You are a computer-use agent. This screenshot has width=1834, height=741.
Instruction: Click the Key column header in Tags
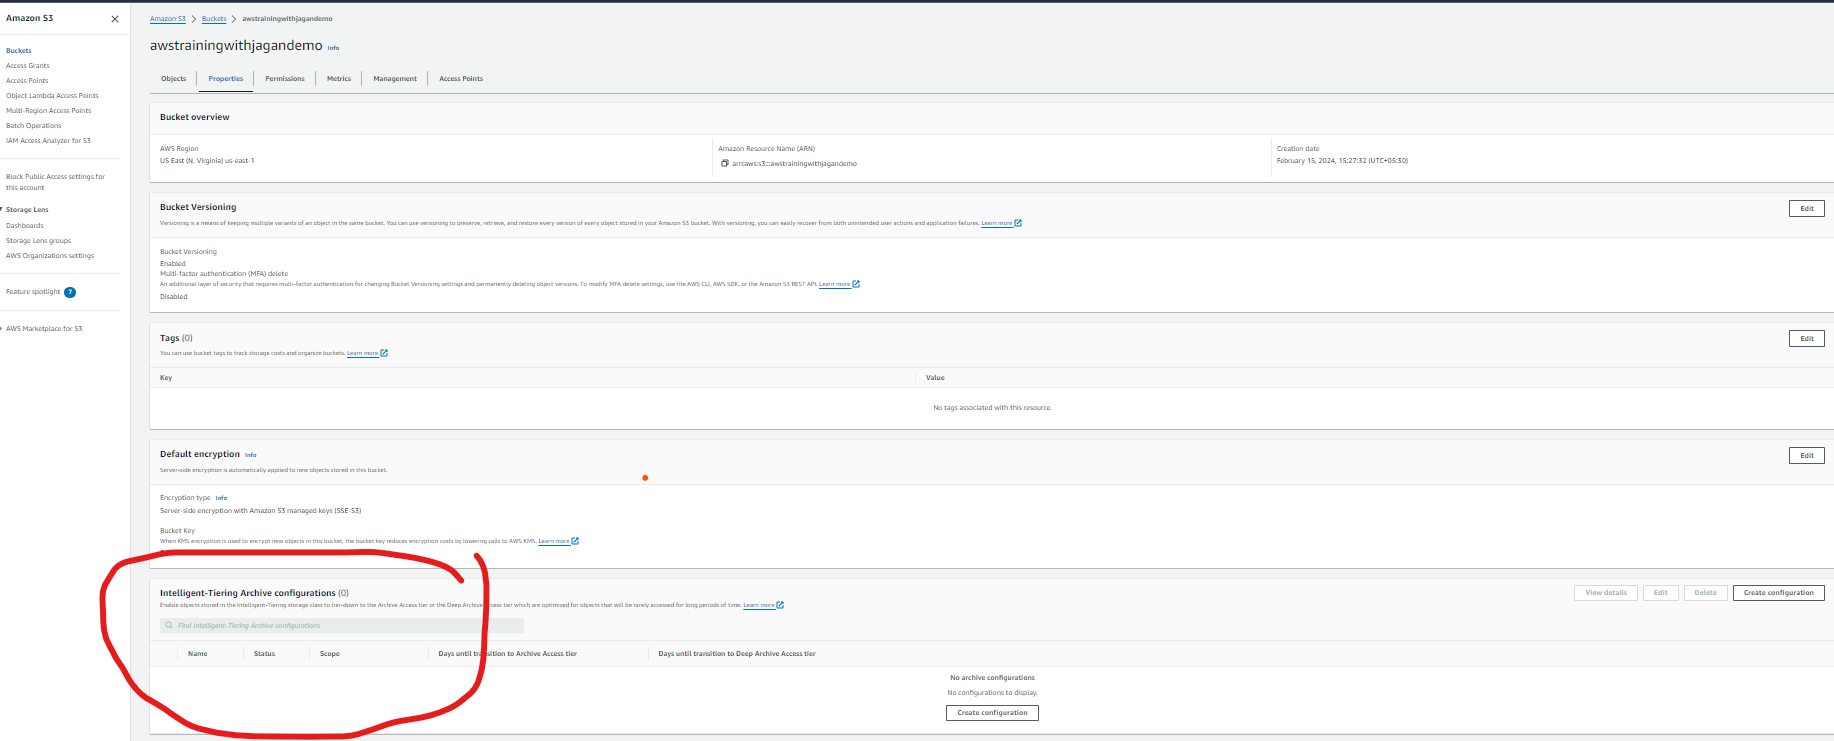(x=166, y=378)
